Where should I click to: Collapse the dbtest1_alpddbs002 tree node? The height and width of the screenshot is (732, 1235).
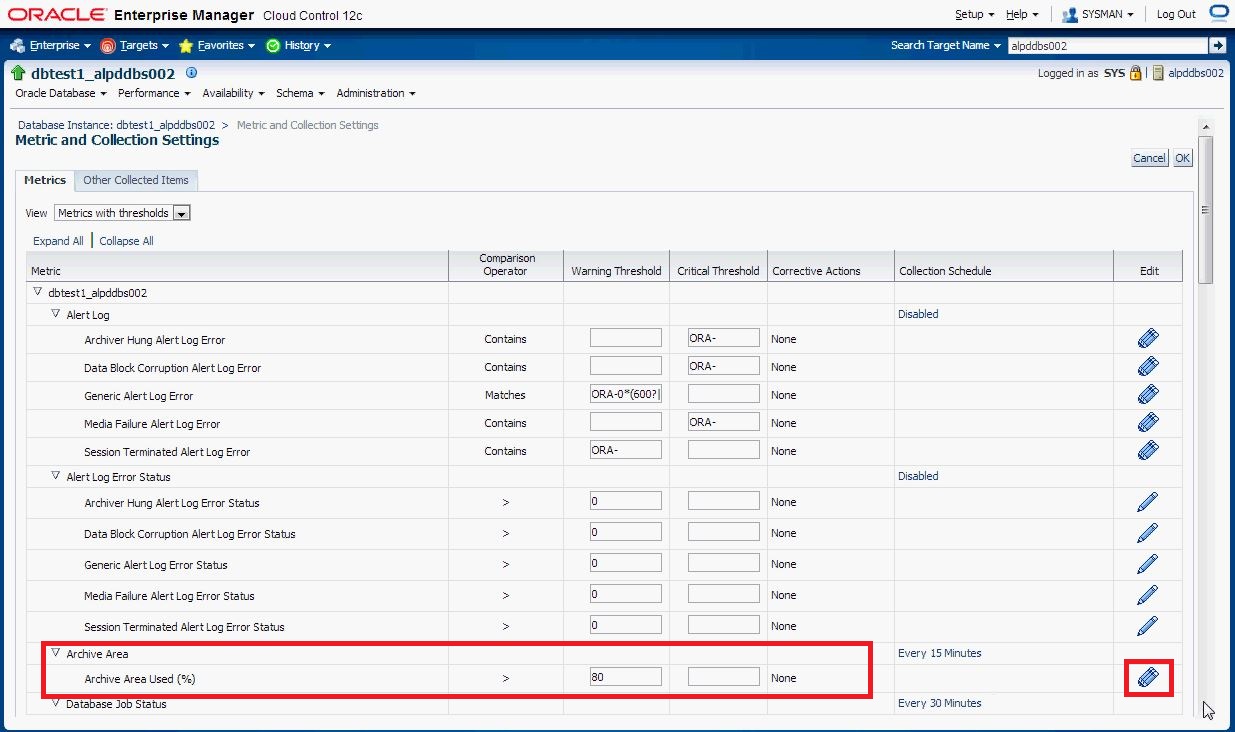(38, 292)
